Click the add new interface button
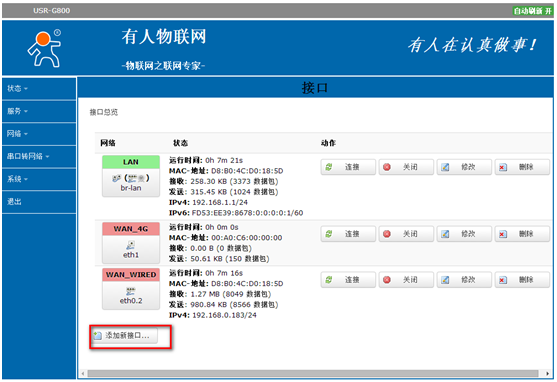 point(124,335)
